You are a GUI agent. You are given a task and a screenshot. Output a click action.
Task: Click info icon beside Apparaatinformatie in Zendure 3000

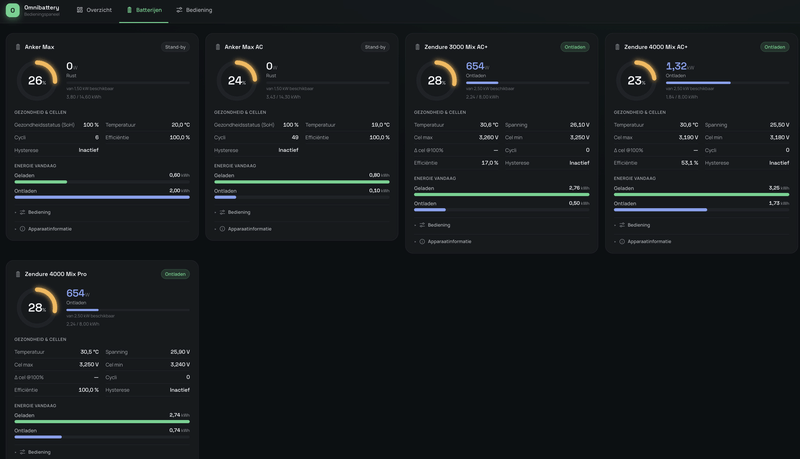tap(422, 242)
